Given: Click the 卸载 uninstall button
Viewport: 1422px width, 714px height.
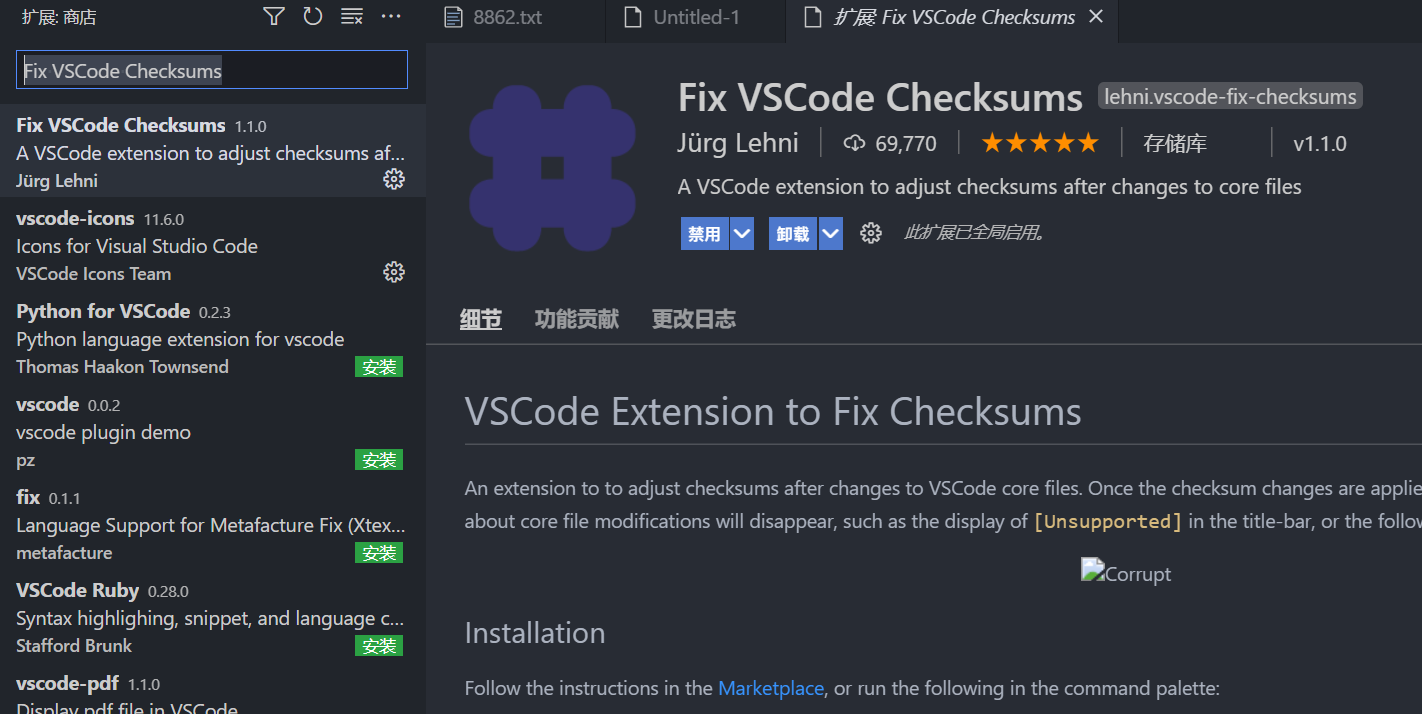Looking at the screenshot, I should pyautogui.click(x=795, y=233).
